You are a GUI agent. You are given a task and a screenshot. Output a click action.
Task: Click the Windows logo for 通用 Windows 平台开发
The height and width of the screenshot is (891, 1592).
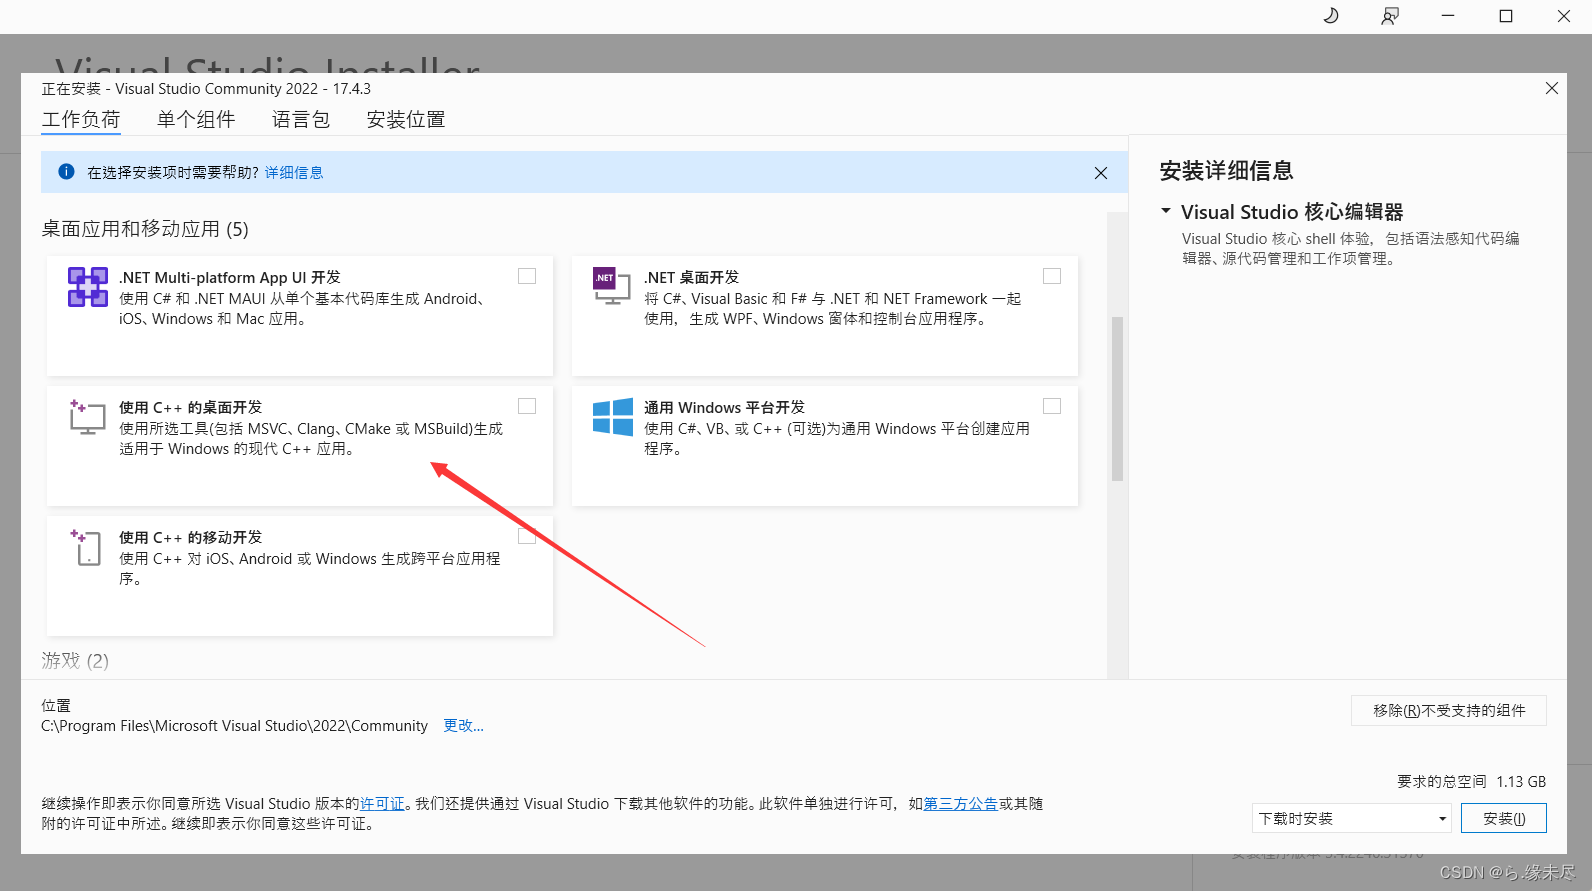pyautogui.click(x=612, y=417)
